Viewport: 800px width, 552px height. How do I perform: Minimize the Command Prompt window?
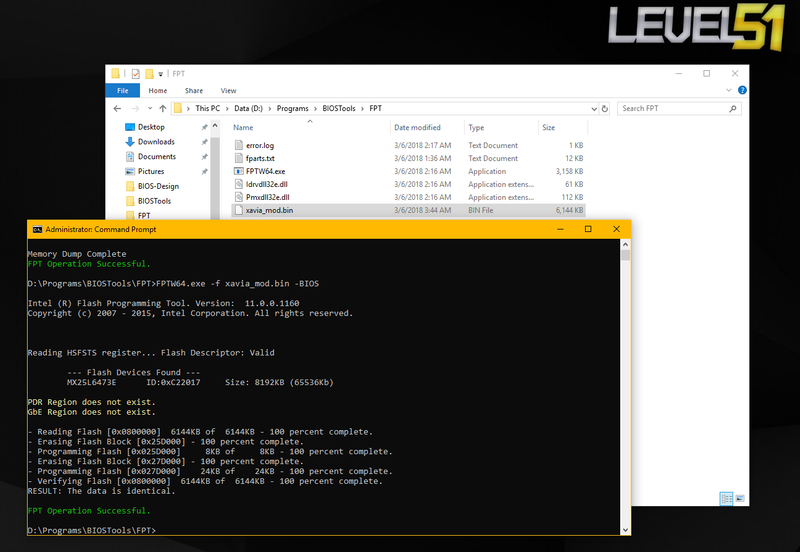560,229
